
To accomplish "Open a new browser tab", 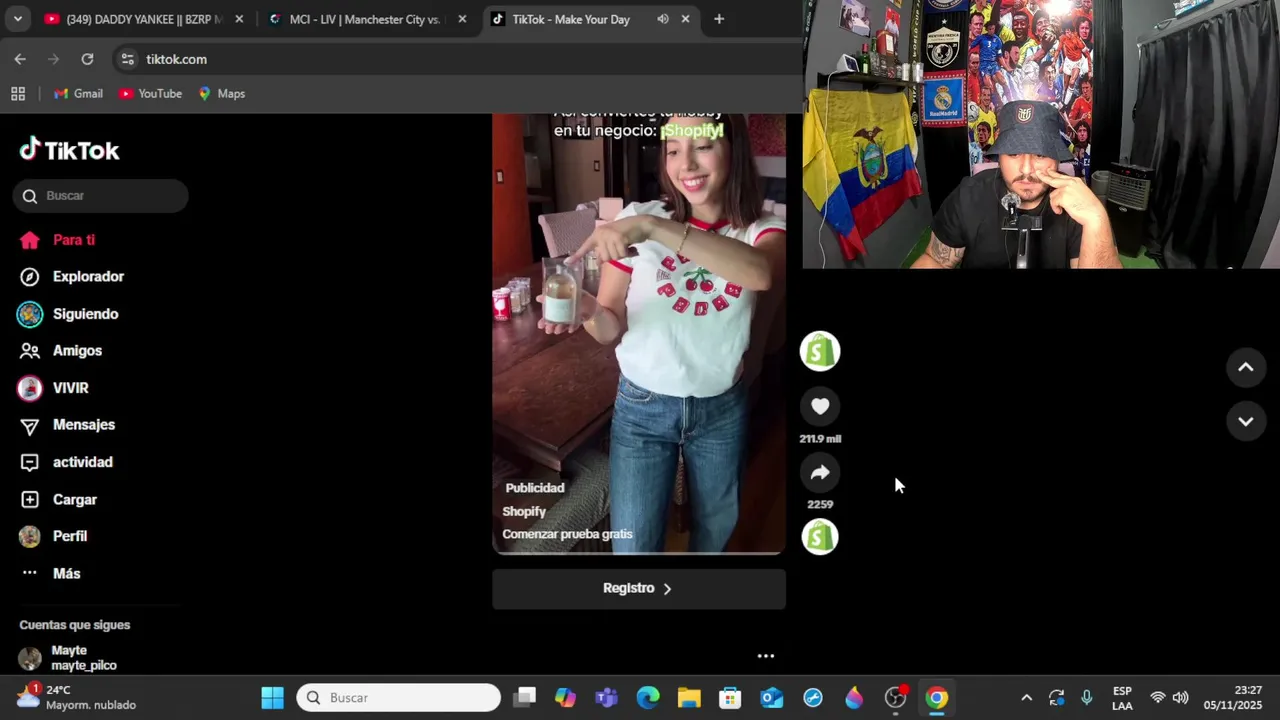I will (719, 19).
